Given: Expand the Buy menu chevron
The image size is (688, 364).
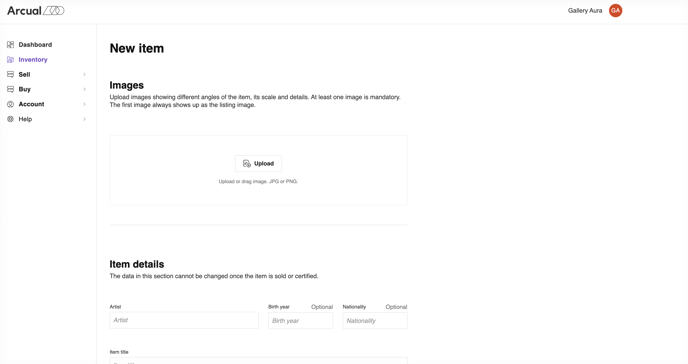Looking at the screenshot, I should pos(84,89).
